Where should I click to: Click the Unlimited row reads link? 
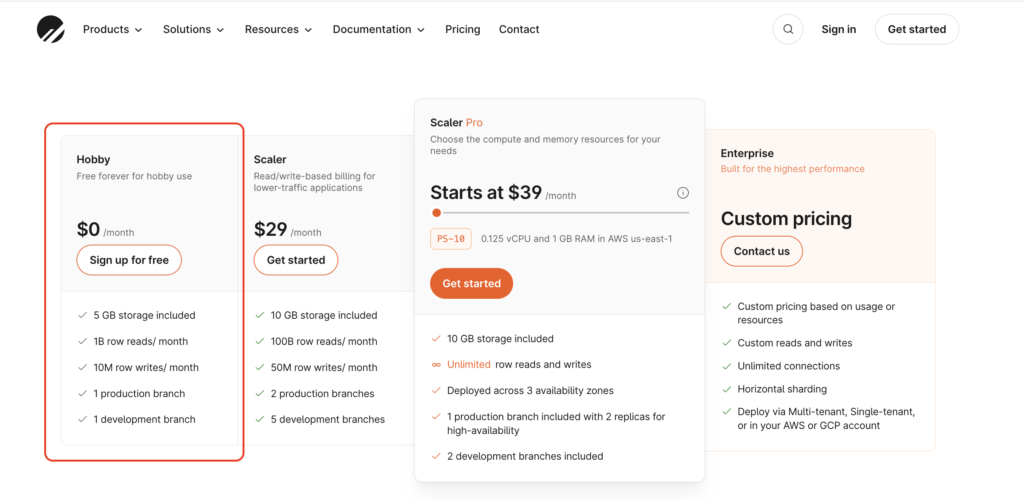point(469,365)
